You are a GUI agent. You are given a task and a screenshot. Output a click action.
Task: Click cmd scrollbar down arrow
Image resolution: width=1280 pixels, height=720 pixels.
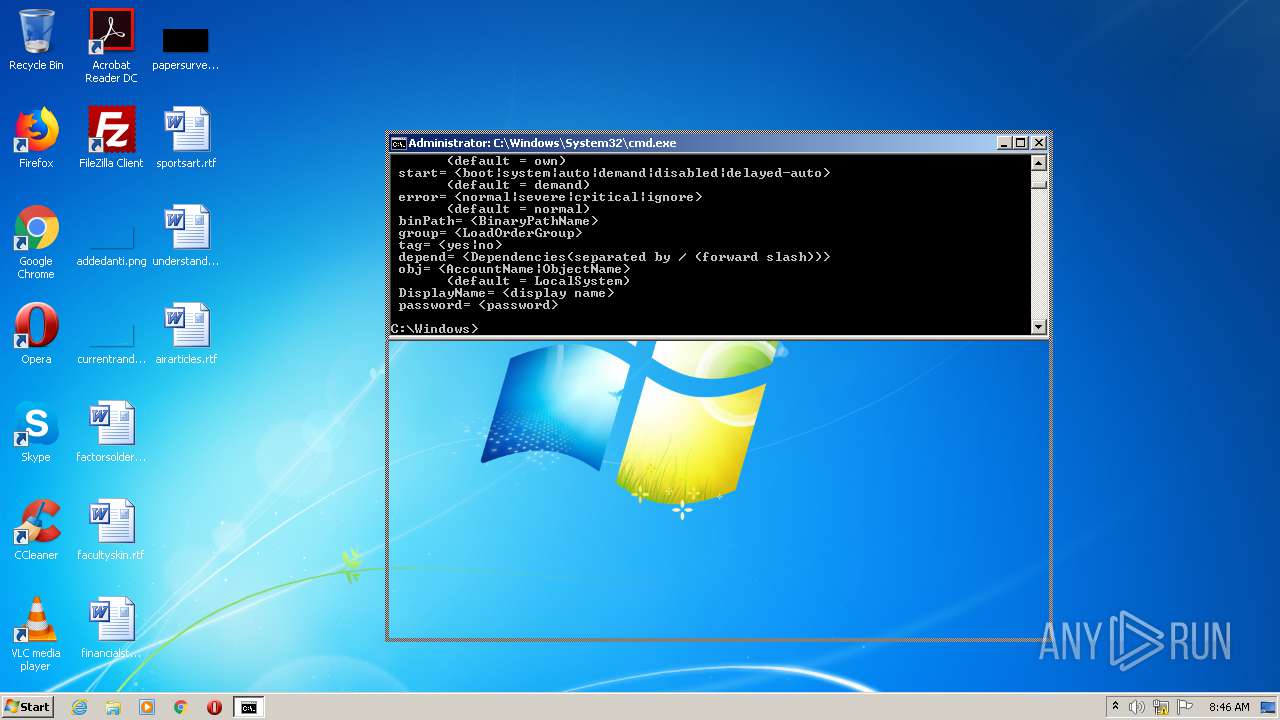click(1038, 327)
